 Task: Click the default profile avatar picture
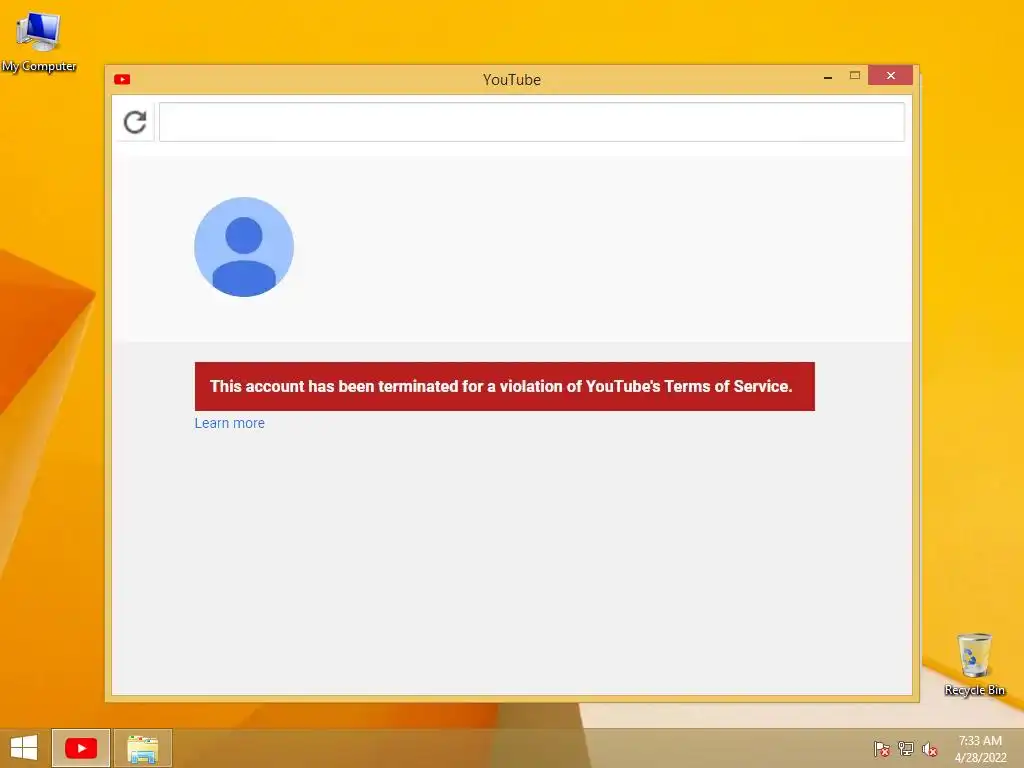[x=244, y=247]
